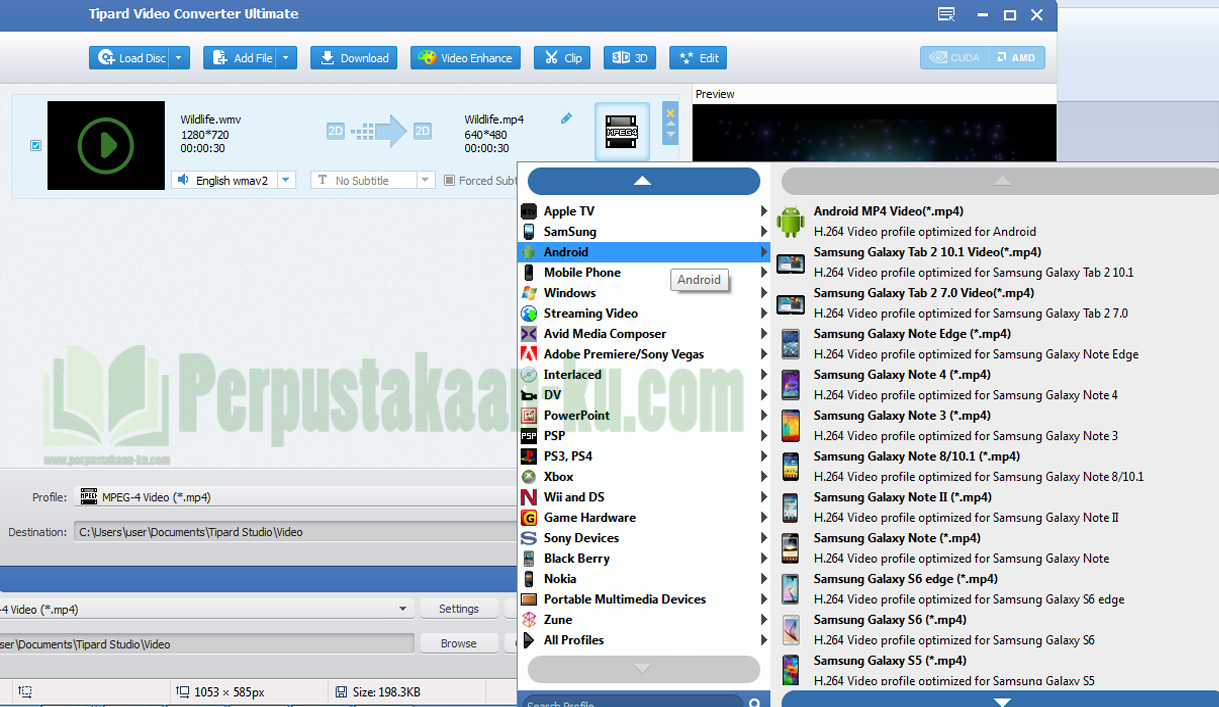Choose Samsung Galaxy Note Edge profile

pos(995,344)
